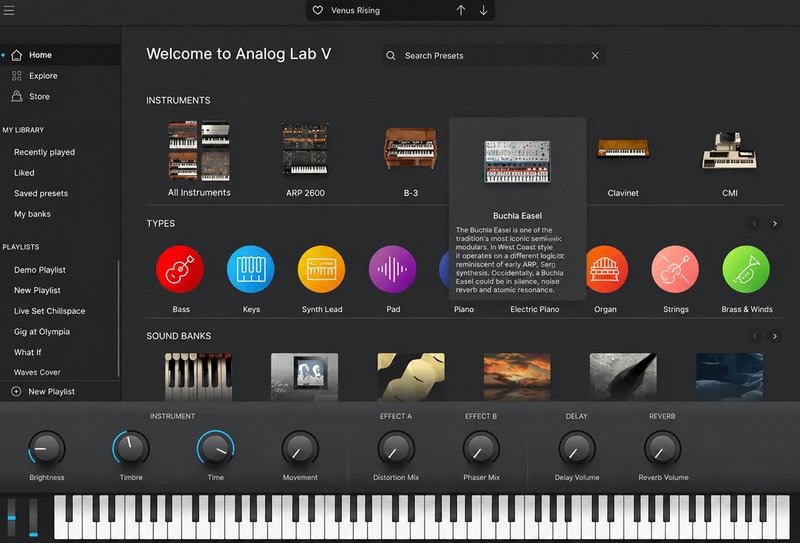Open the What If playlist
The height and width of the screenshot is (543, 800).
pyautogui.click(x=28, y=352)
